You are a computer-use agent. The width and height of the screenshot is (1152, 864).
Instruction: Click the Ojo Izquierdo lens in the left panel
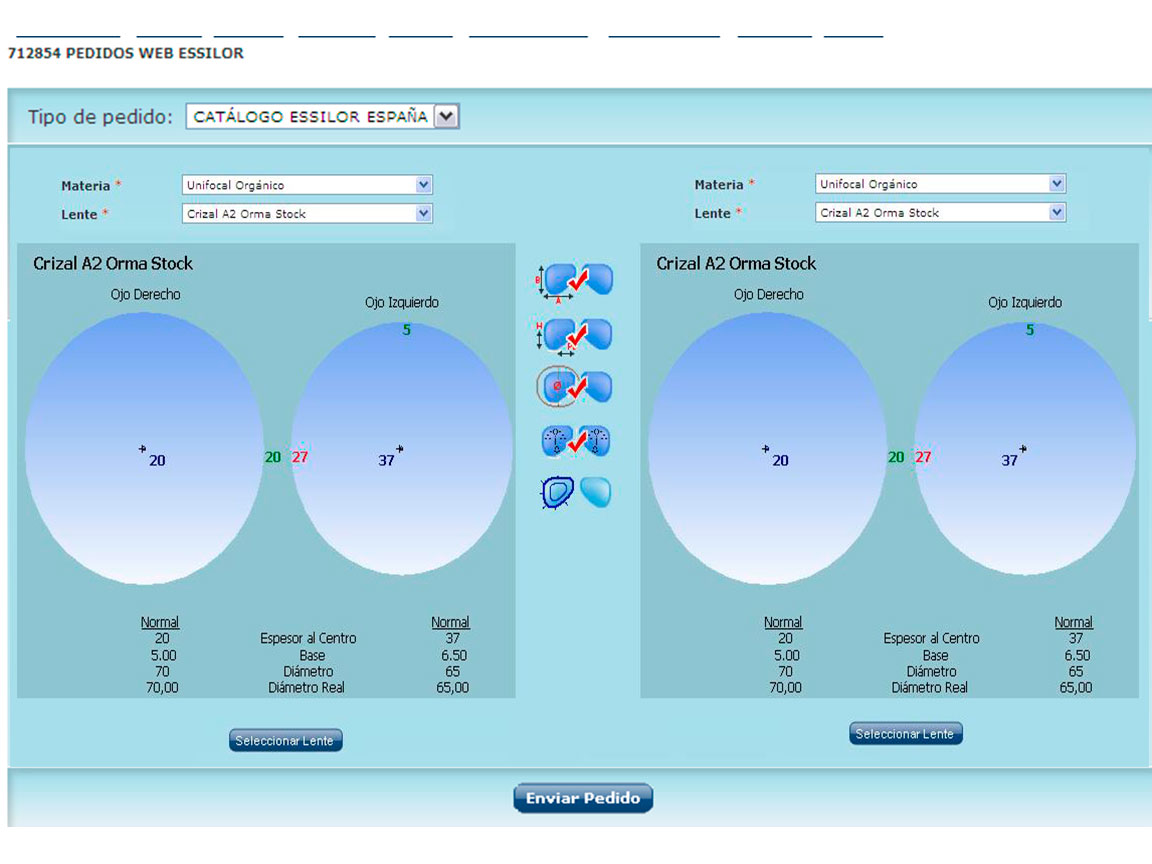click(401, 449)
